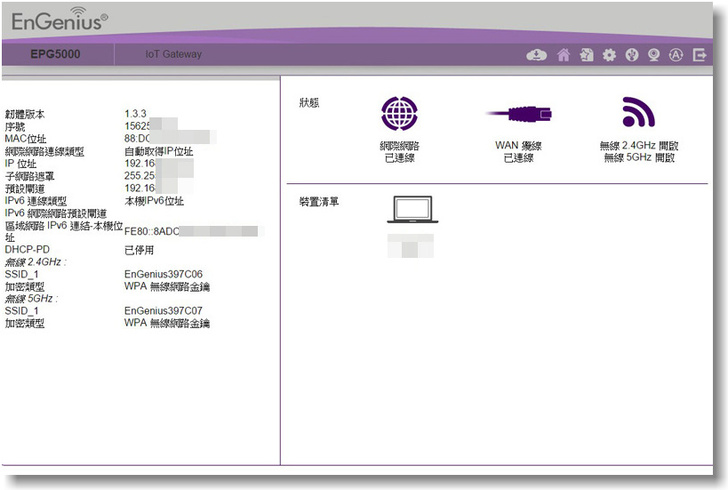
Task: Click the purple wireless signal icon
Action: [x=638, y=112]
